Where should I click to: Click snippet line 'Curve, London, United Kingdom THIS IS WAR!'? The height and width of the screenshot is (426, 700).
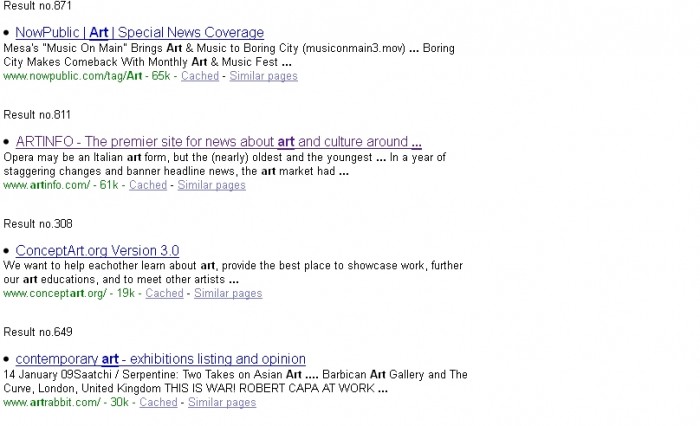point(120,388)
